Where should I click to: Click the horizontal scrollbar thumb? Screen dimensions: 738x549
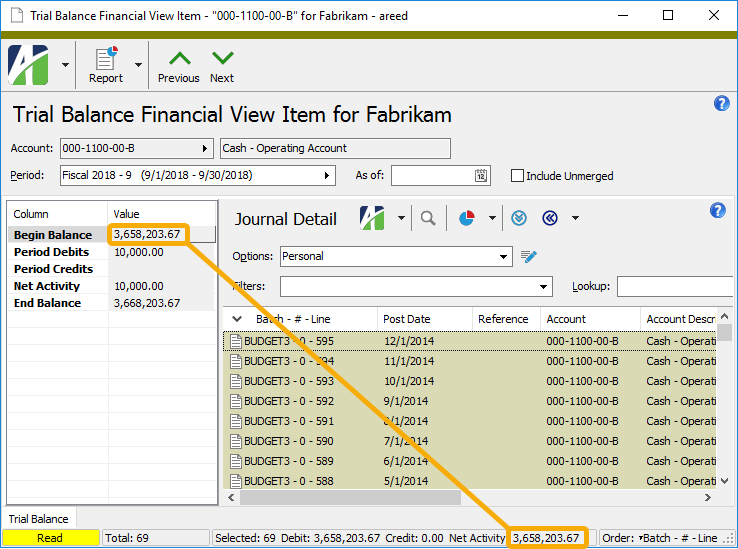(x=350, y=497)
